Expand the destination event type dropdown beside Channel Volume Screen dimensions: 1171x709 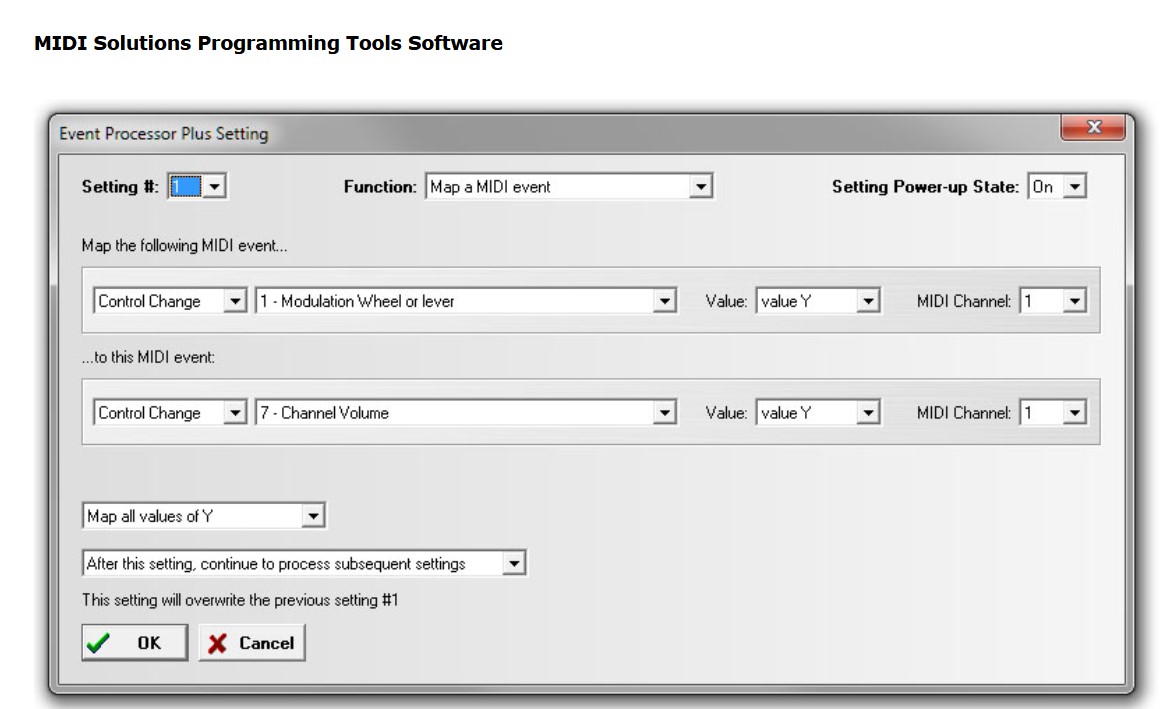(x=170, y=412)
